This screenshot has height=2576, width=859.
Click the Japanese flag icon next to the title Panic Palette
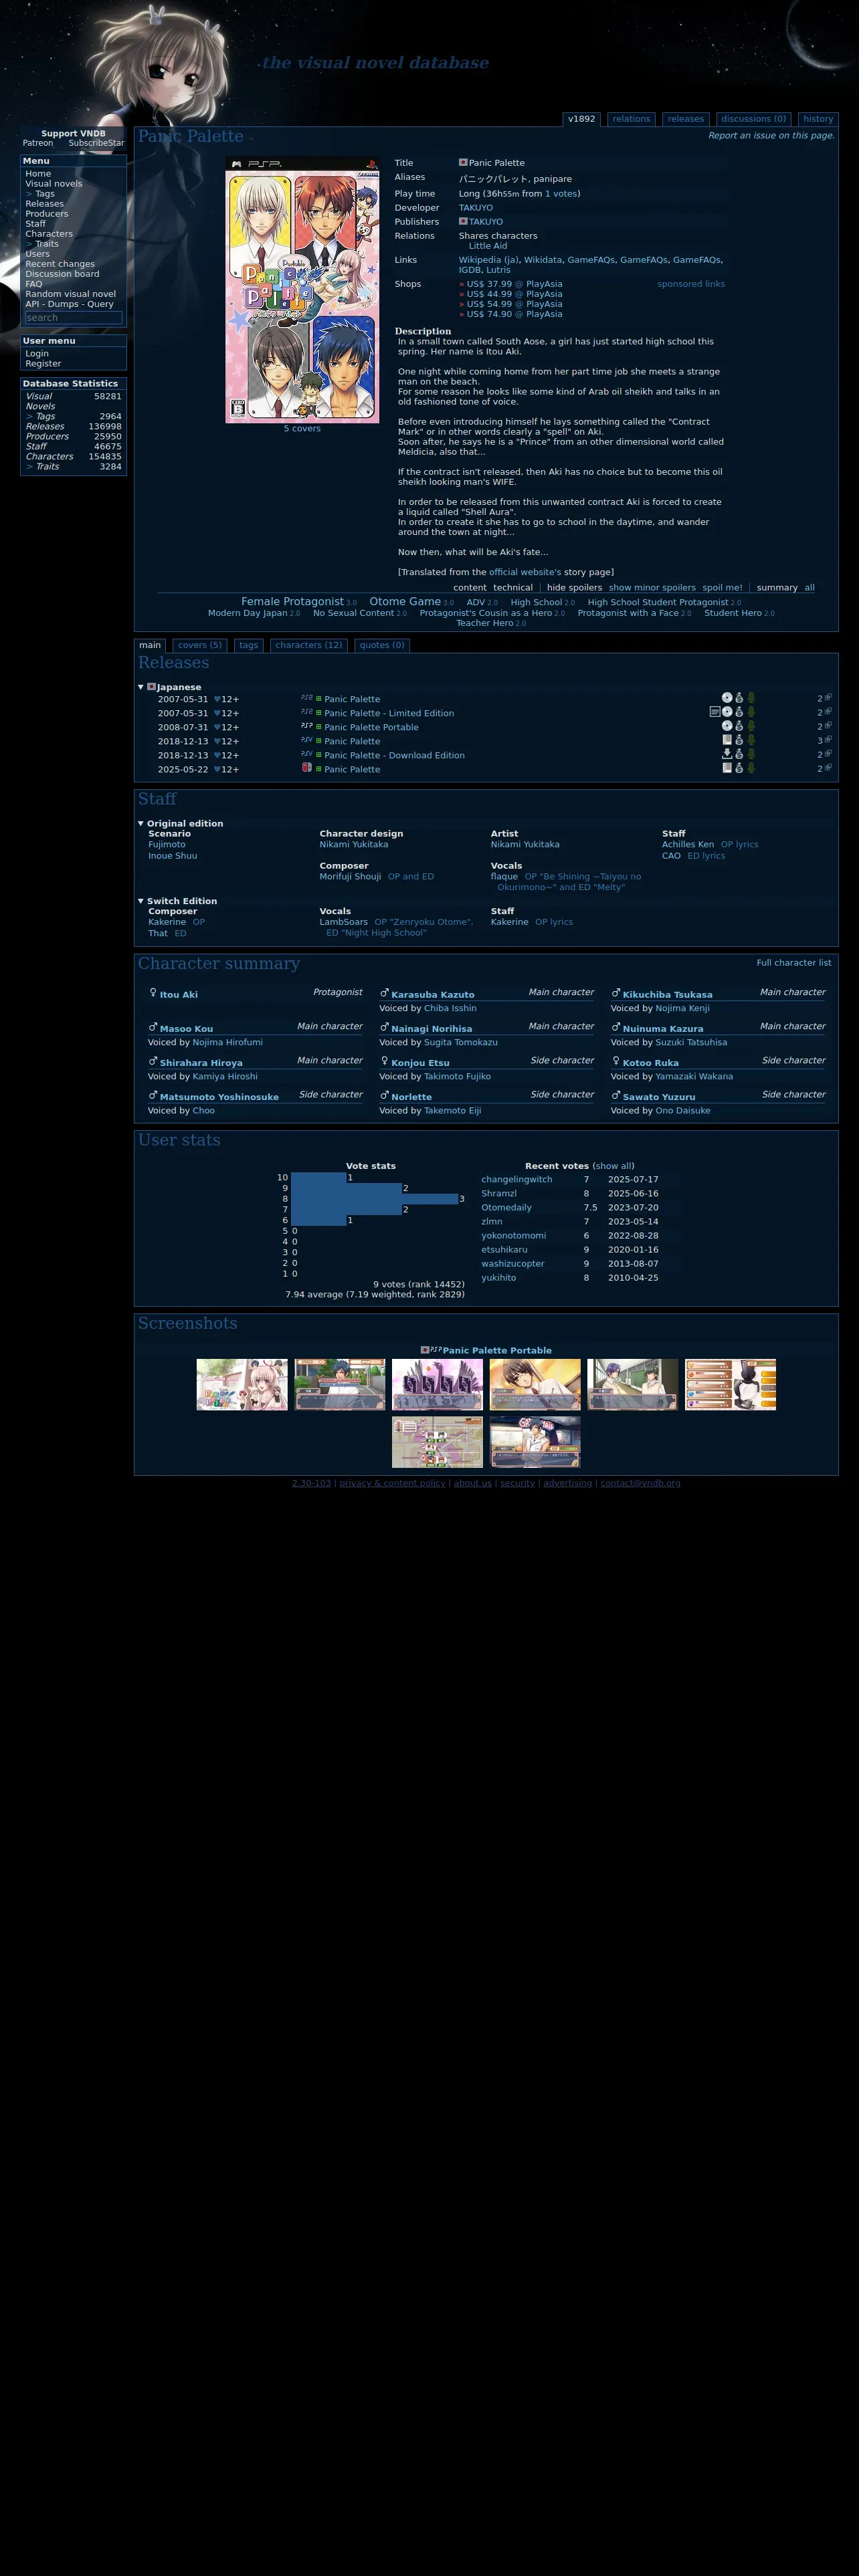point(463,162)
